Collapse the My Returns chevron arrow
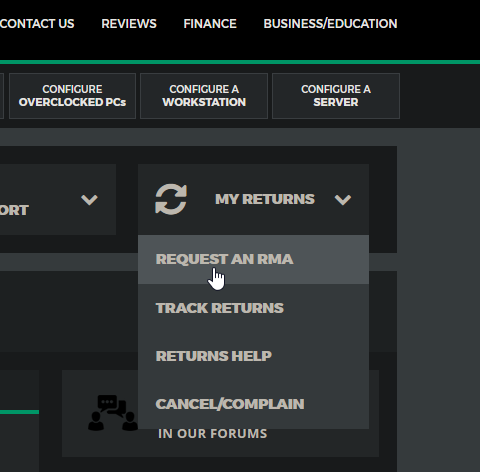480x472 pixels. click(x=343, y=200)
